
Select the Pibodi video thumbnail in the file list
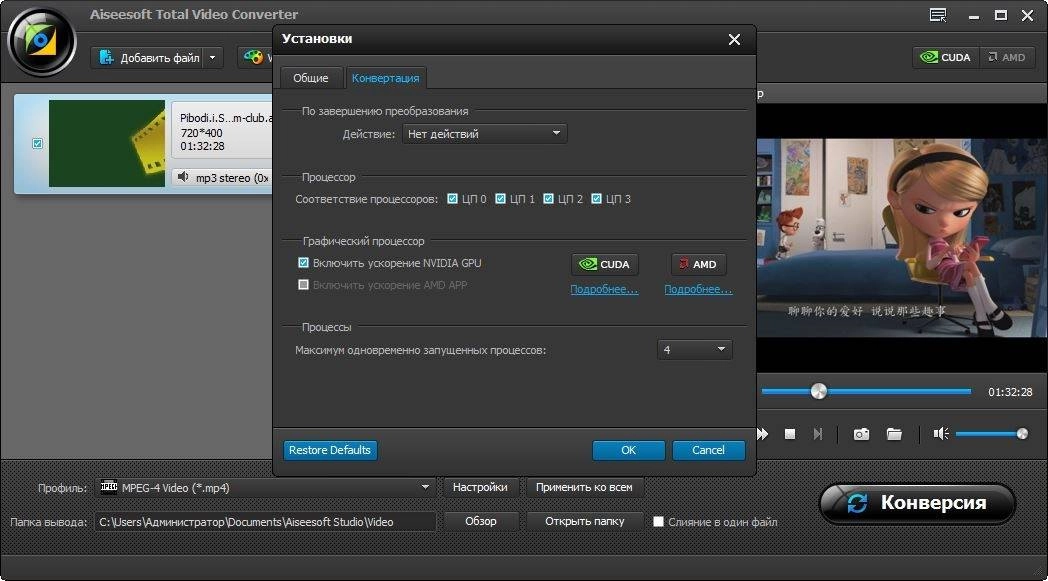pos(107,143)
